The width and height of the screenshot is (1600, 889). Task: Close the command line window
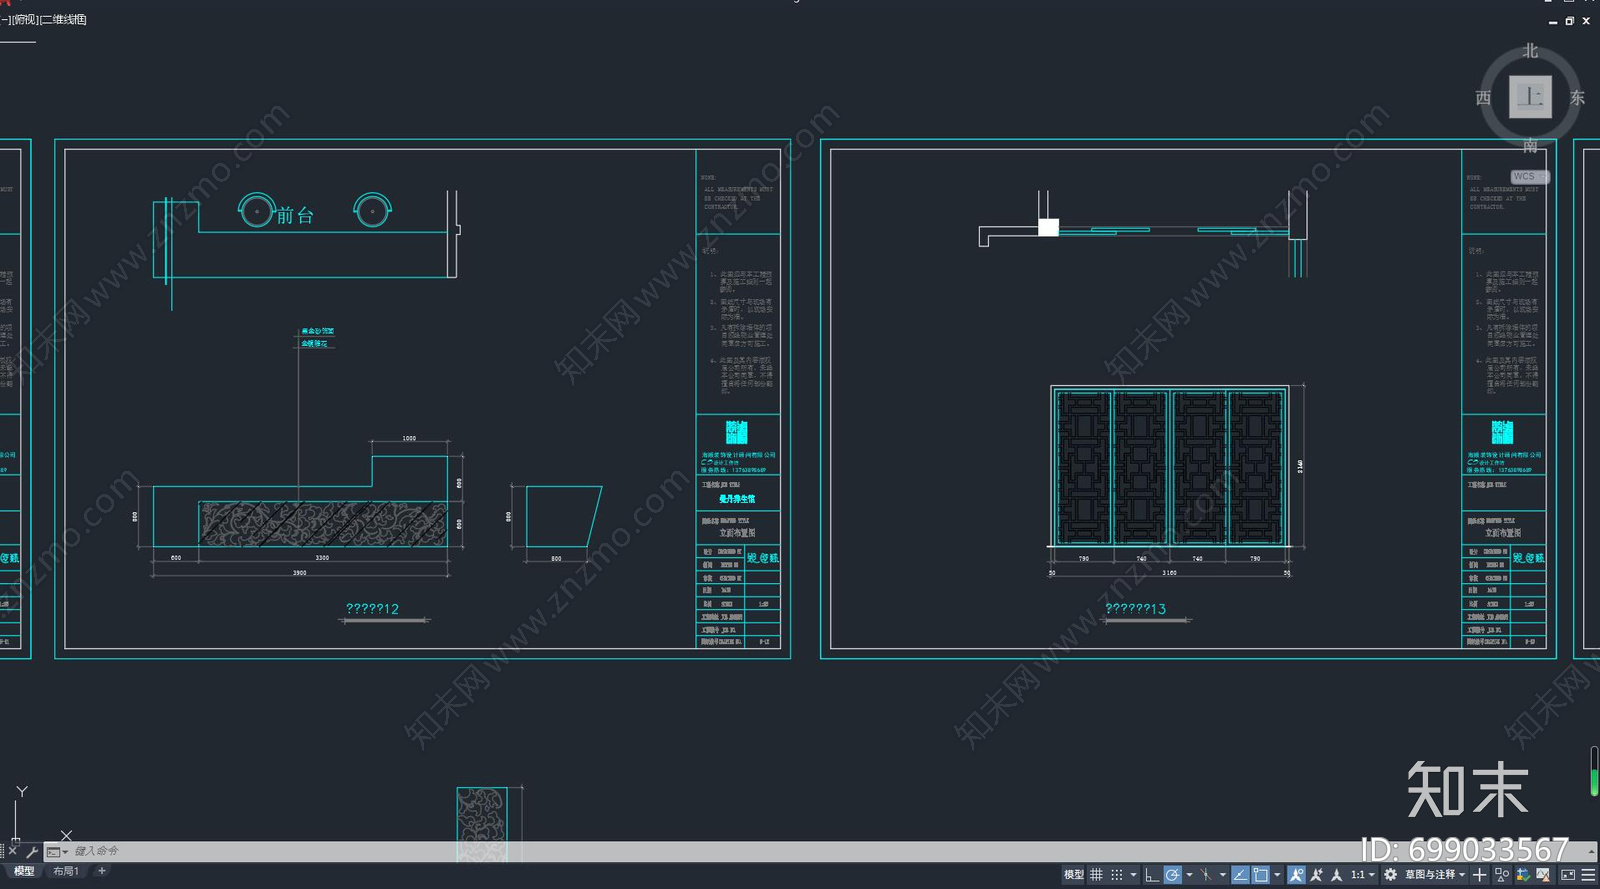[13, 852]
